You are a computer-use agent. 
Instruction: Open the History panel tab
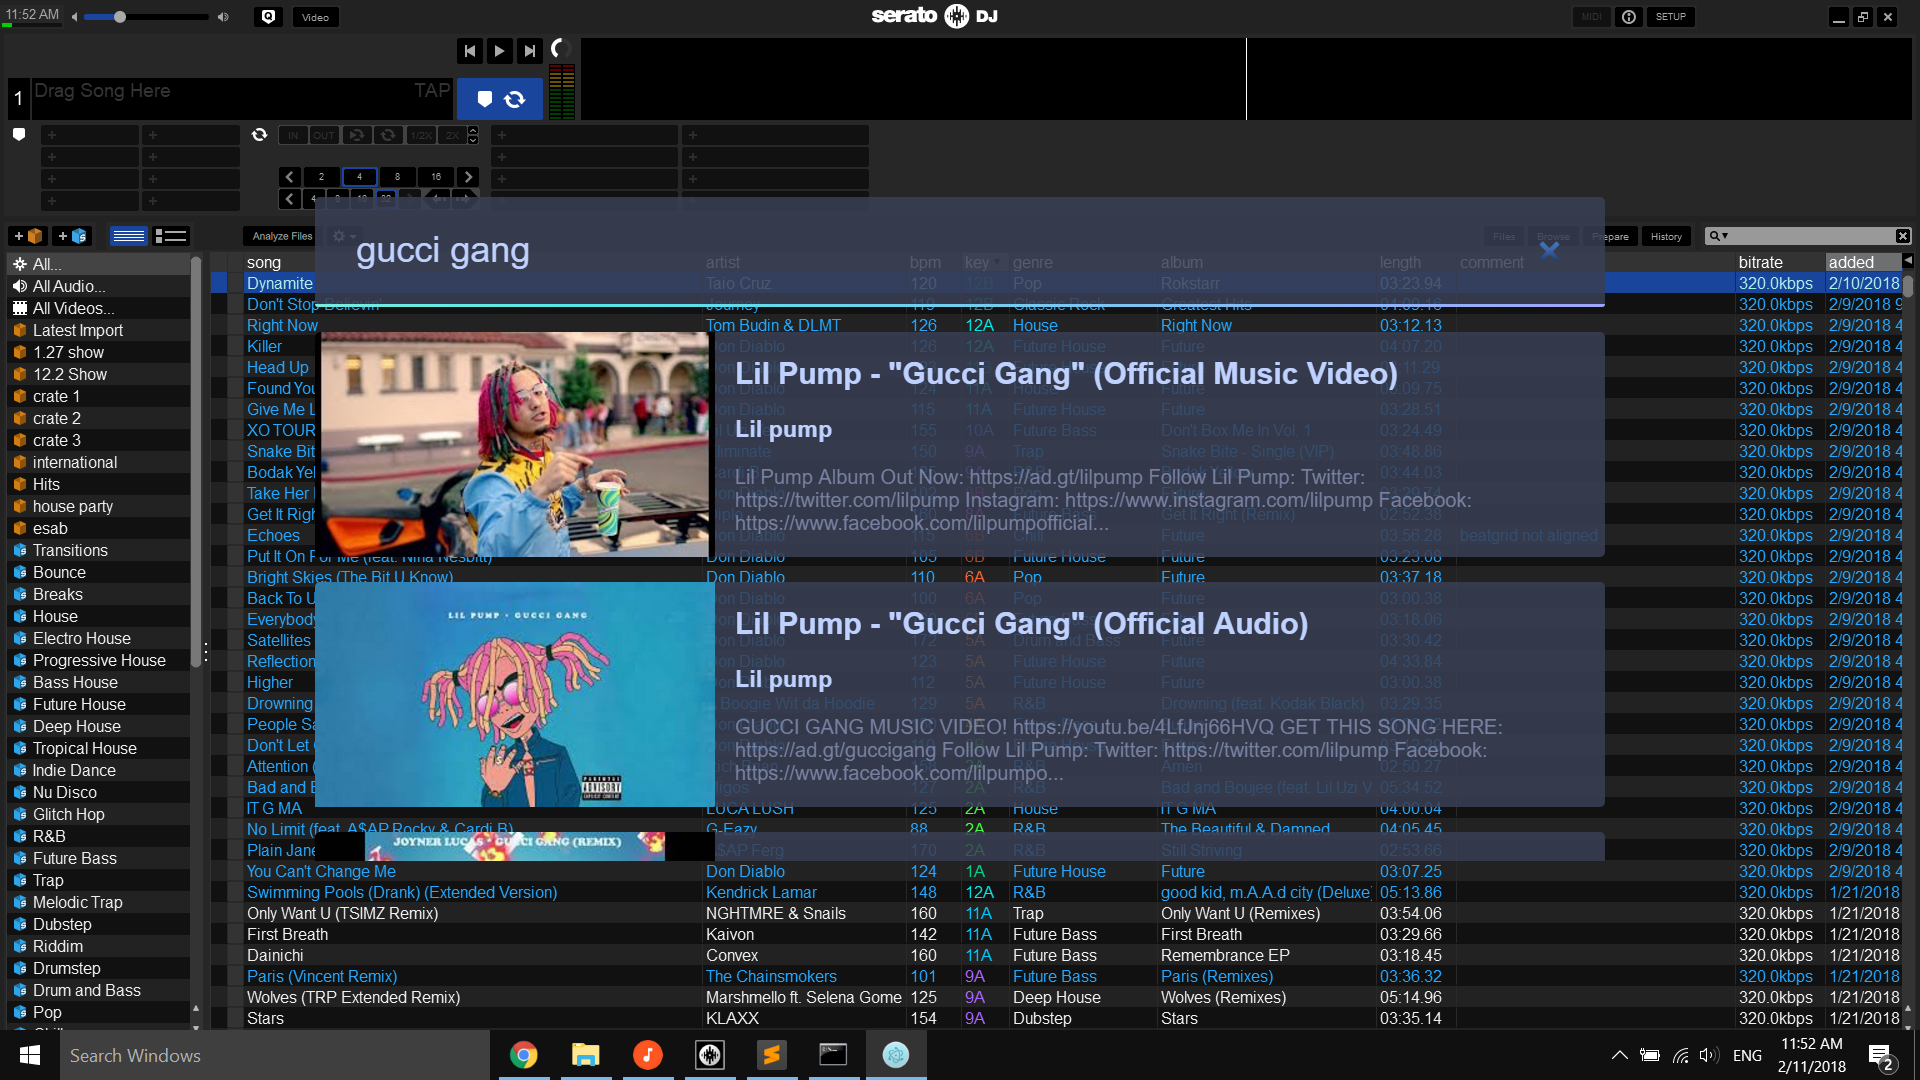pyautogui.click(x=1666, y=237)
